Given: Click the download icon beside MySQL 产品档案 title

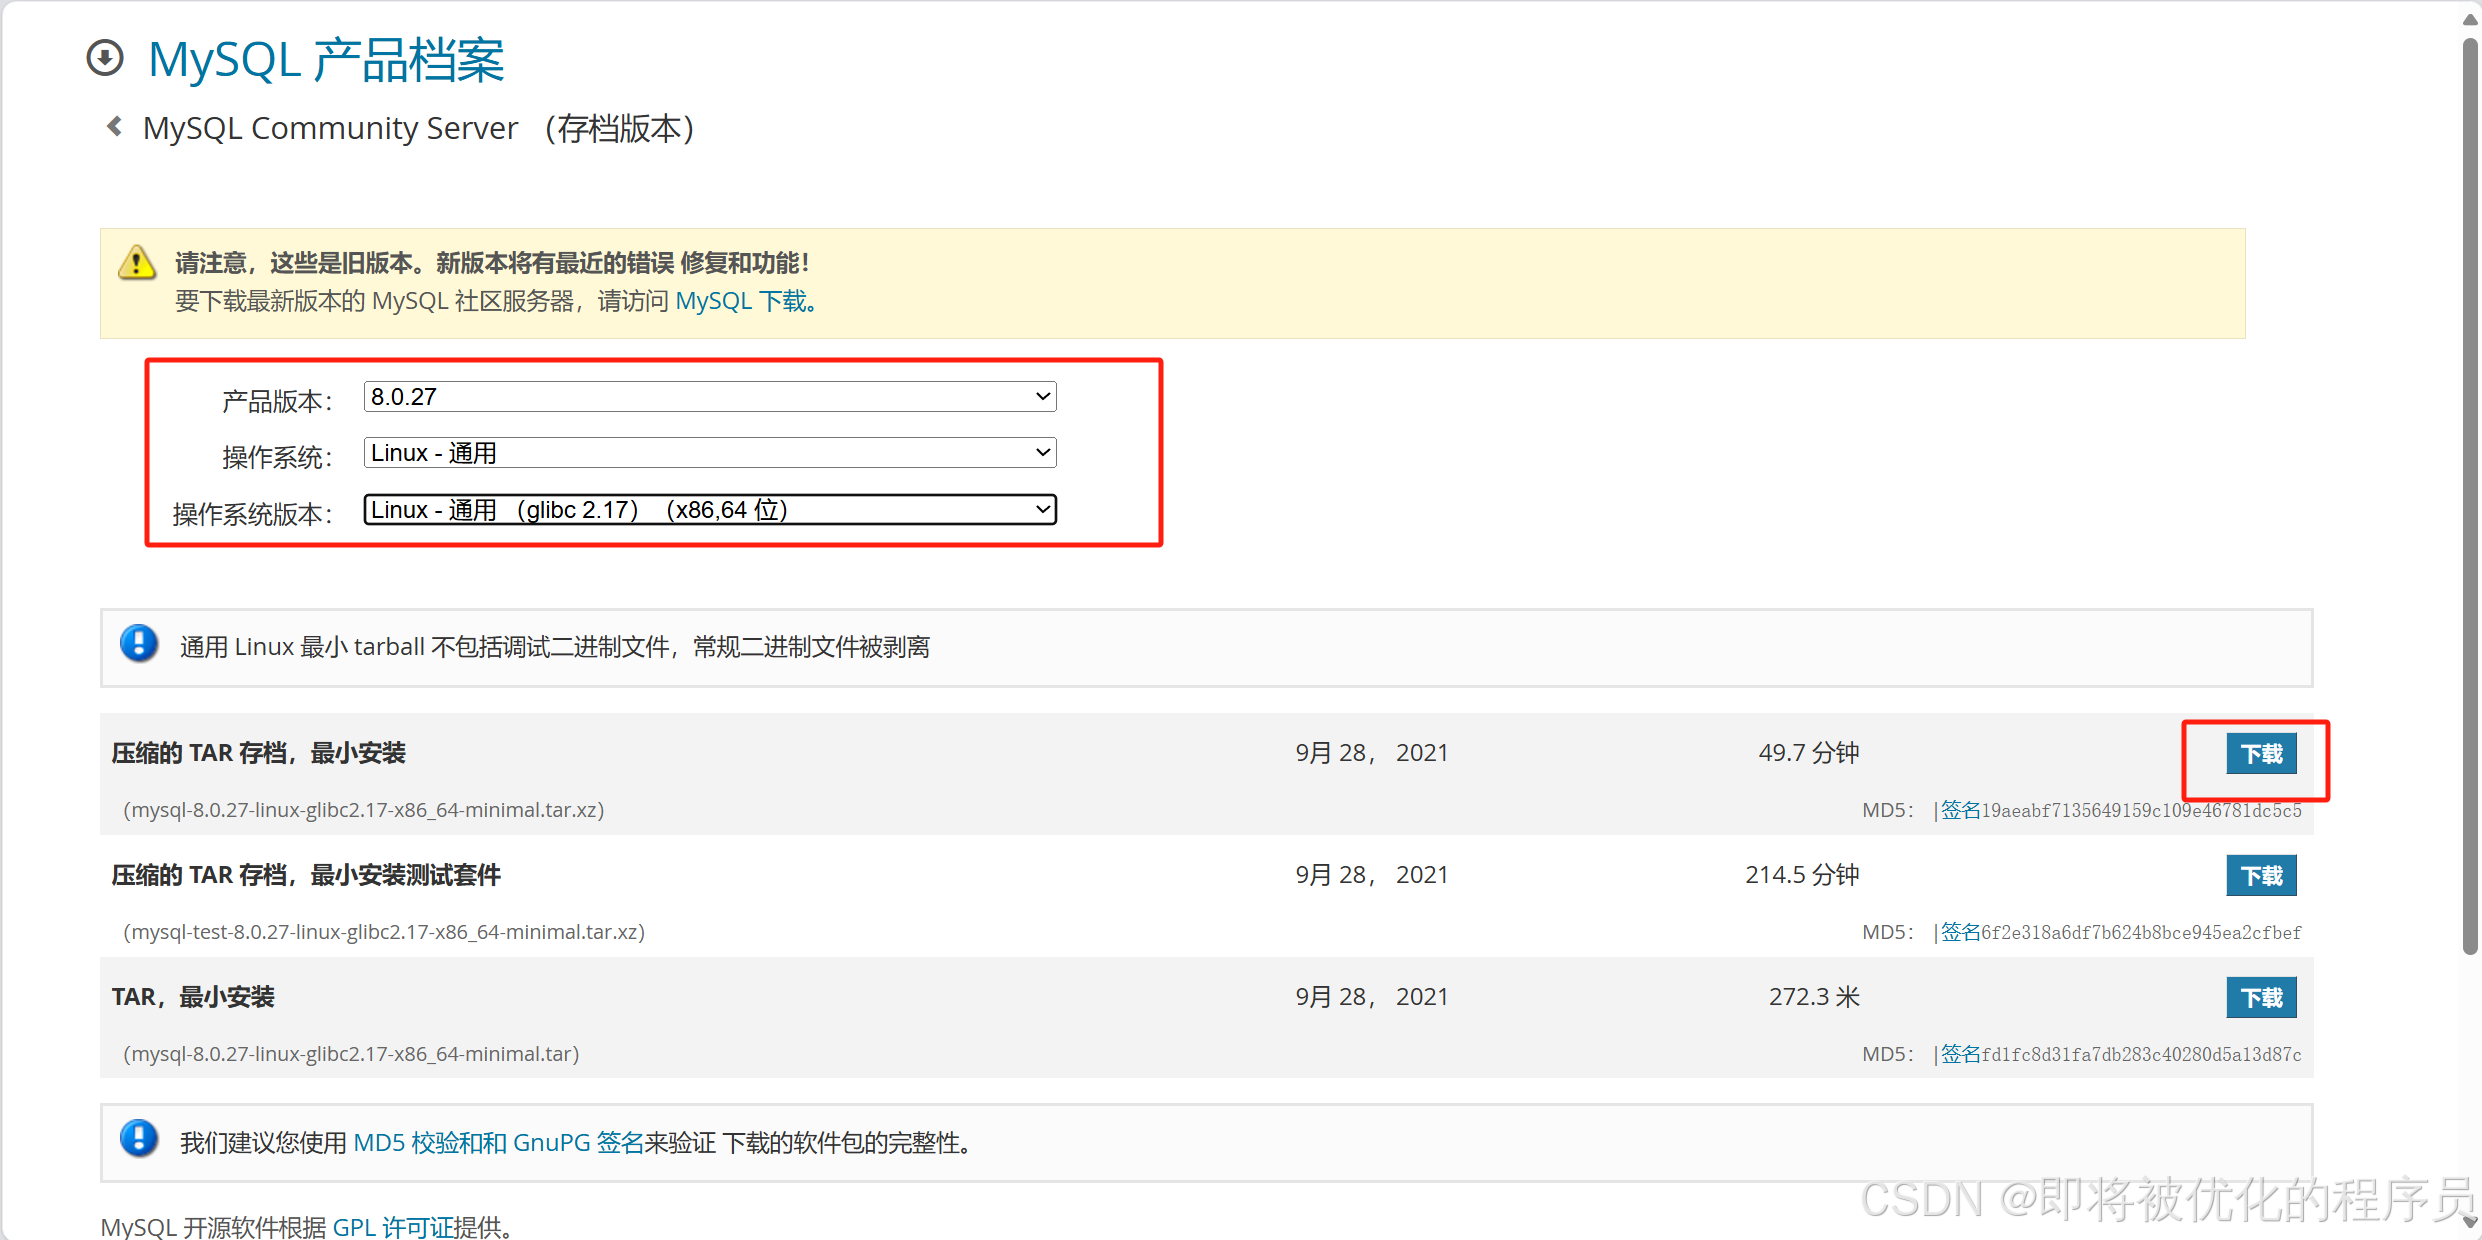Looking at the screenshot, I should (x=105, y=58).
